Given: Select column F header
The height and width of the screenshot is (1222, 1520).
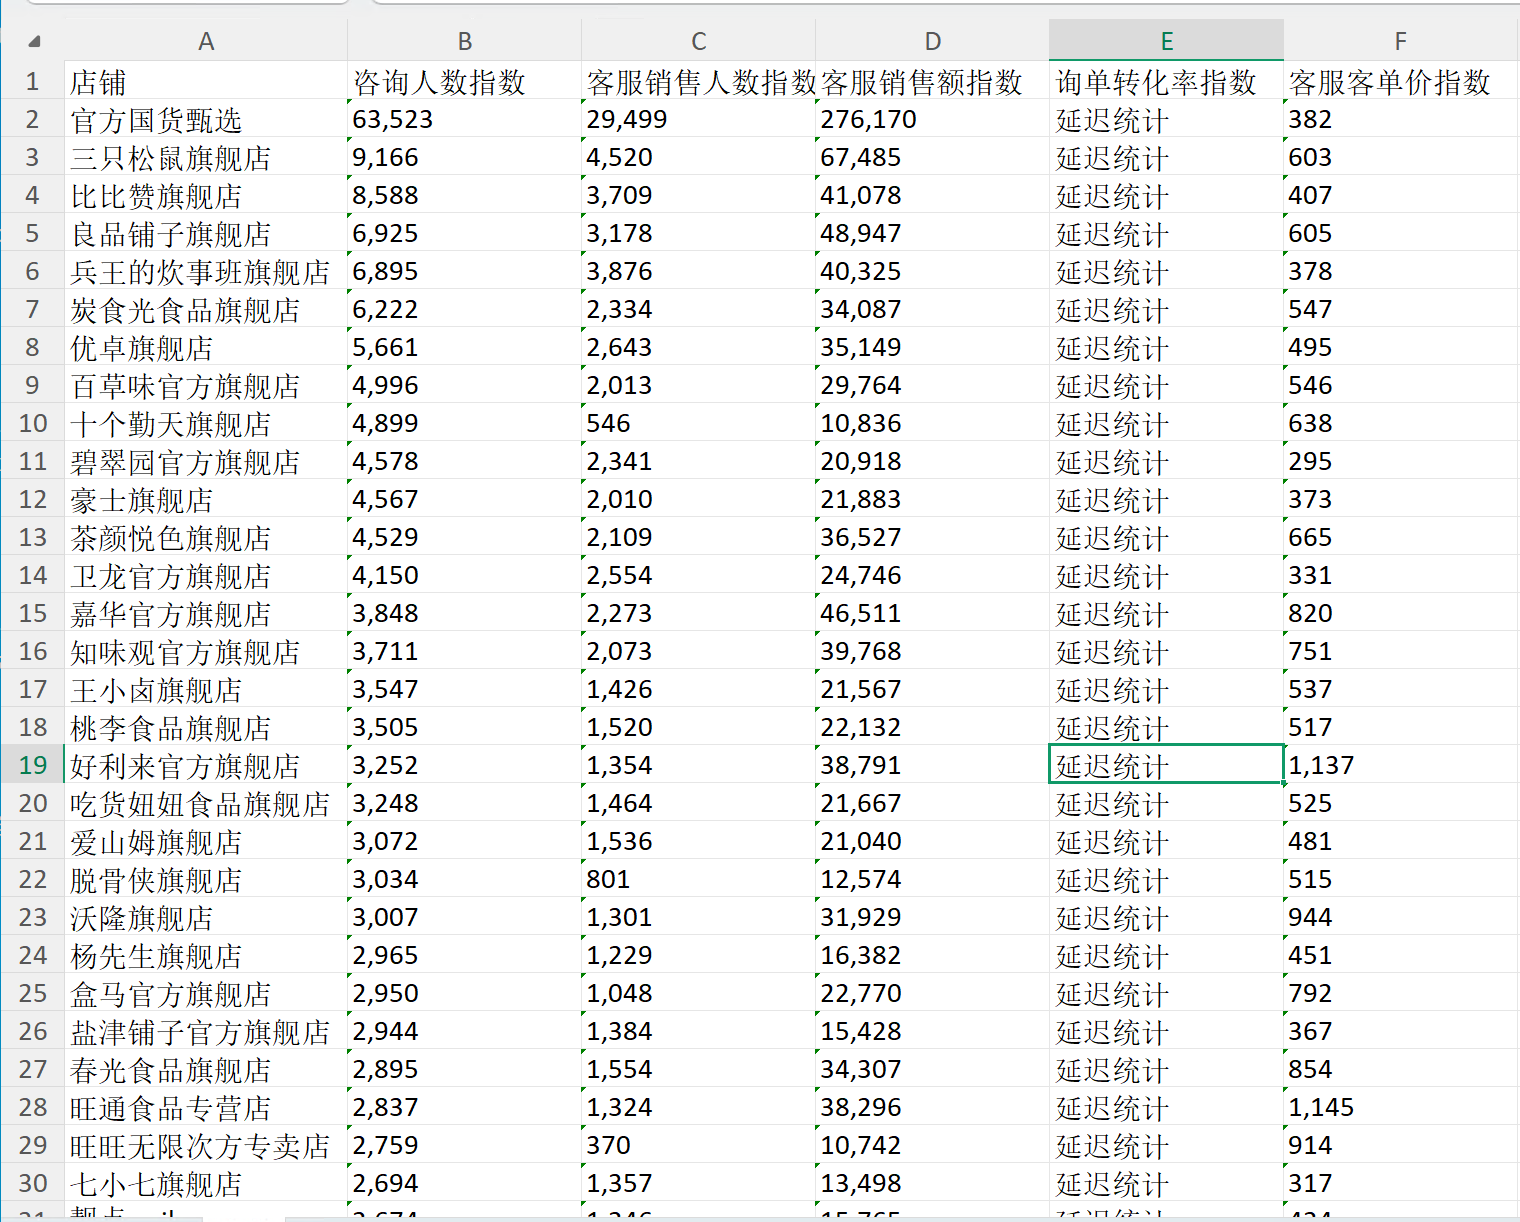Looking at the screenshot, I should pyautogui.click(x=1401, y=41).
